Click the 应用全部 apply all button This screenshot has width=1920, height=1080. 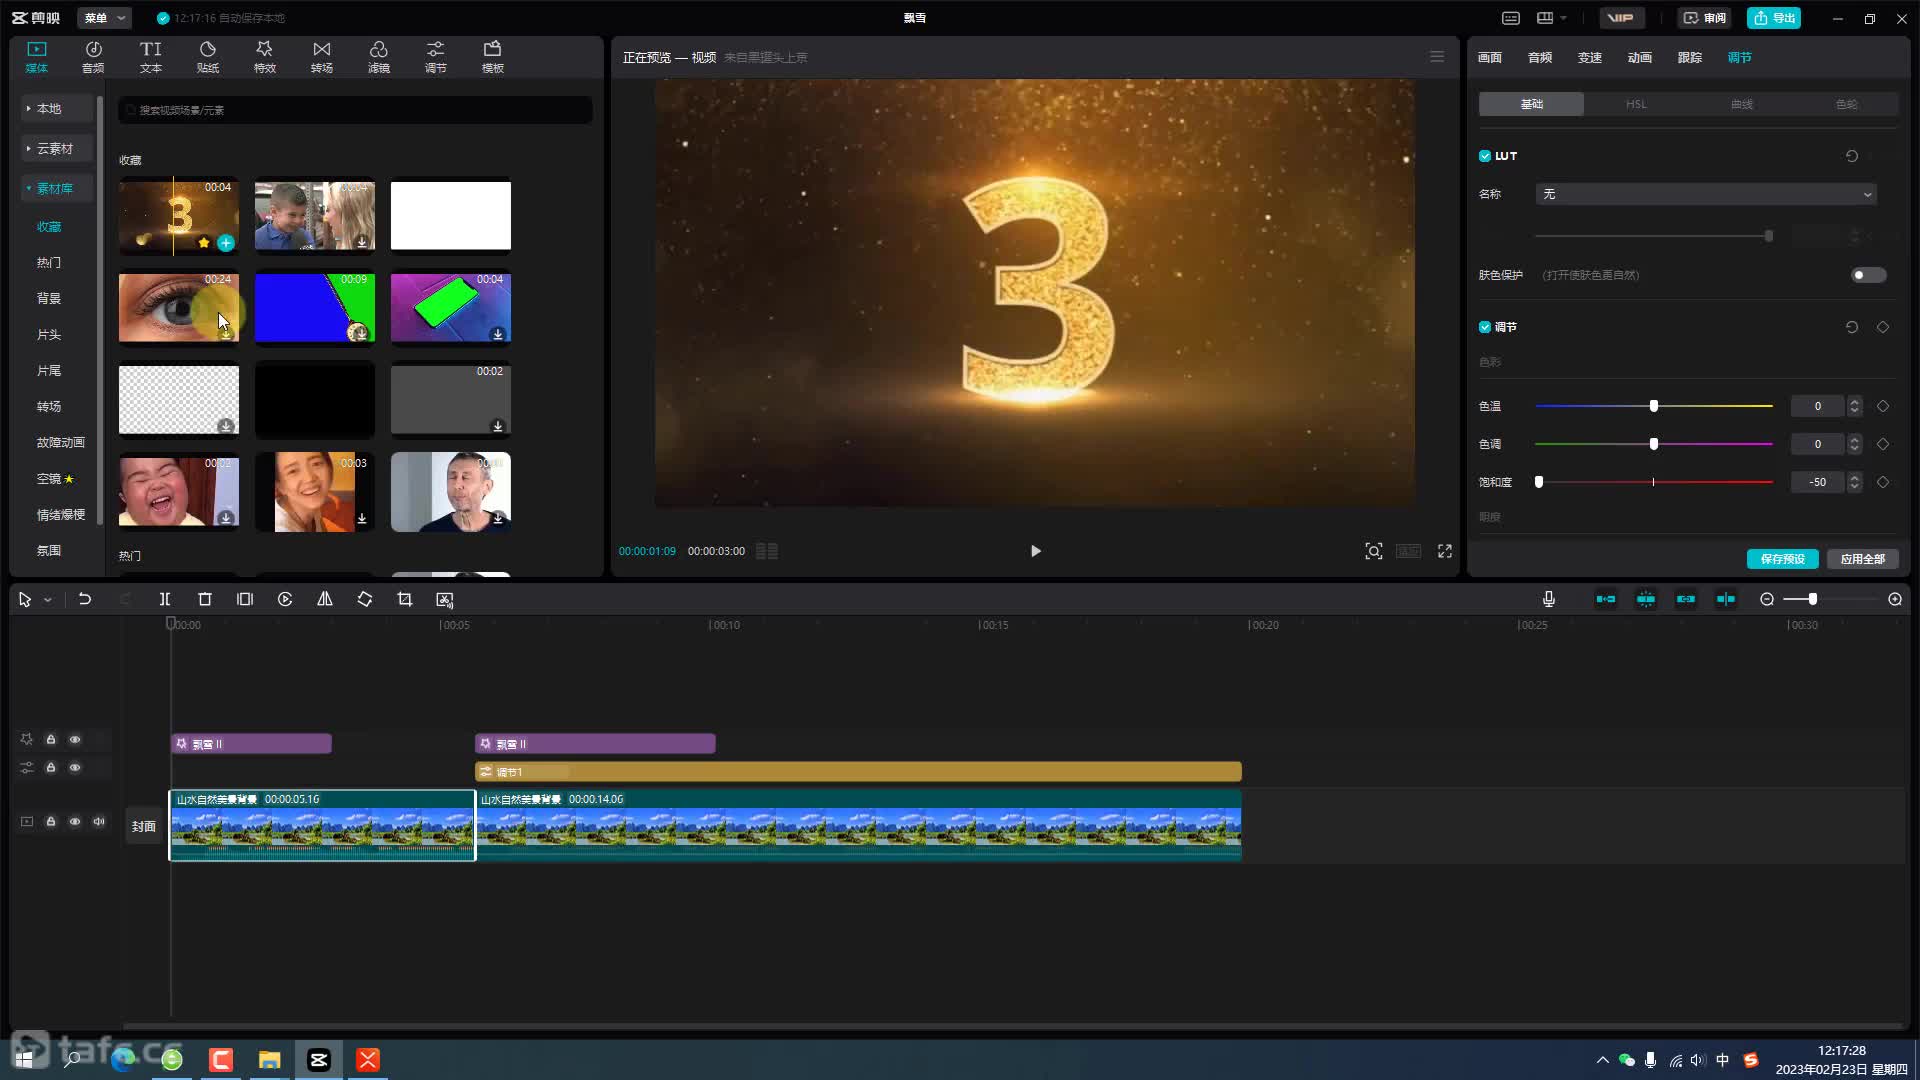pos(1862,559)
